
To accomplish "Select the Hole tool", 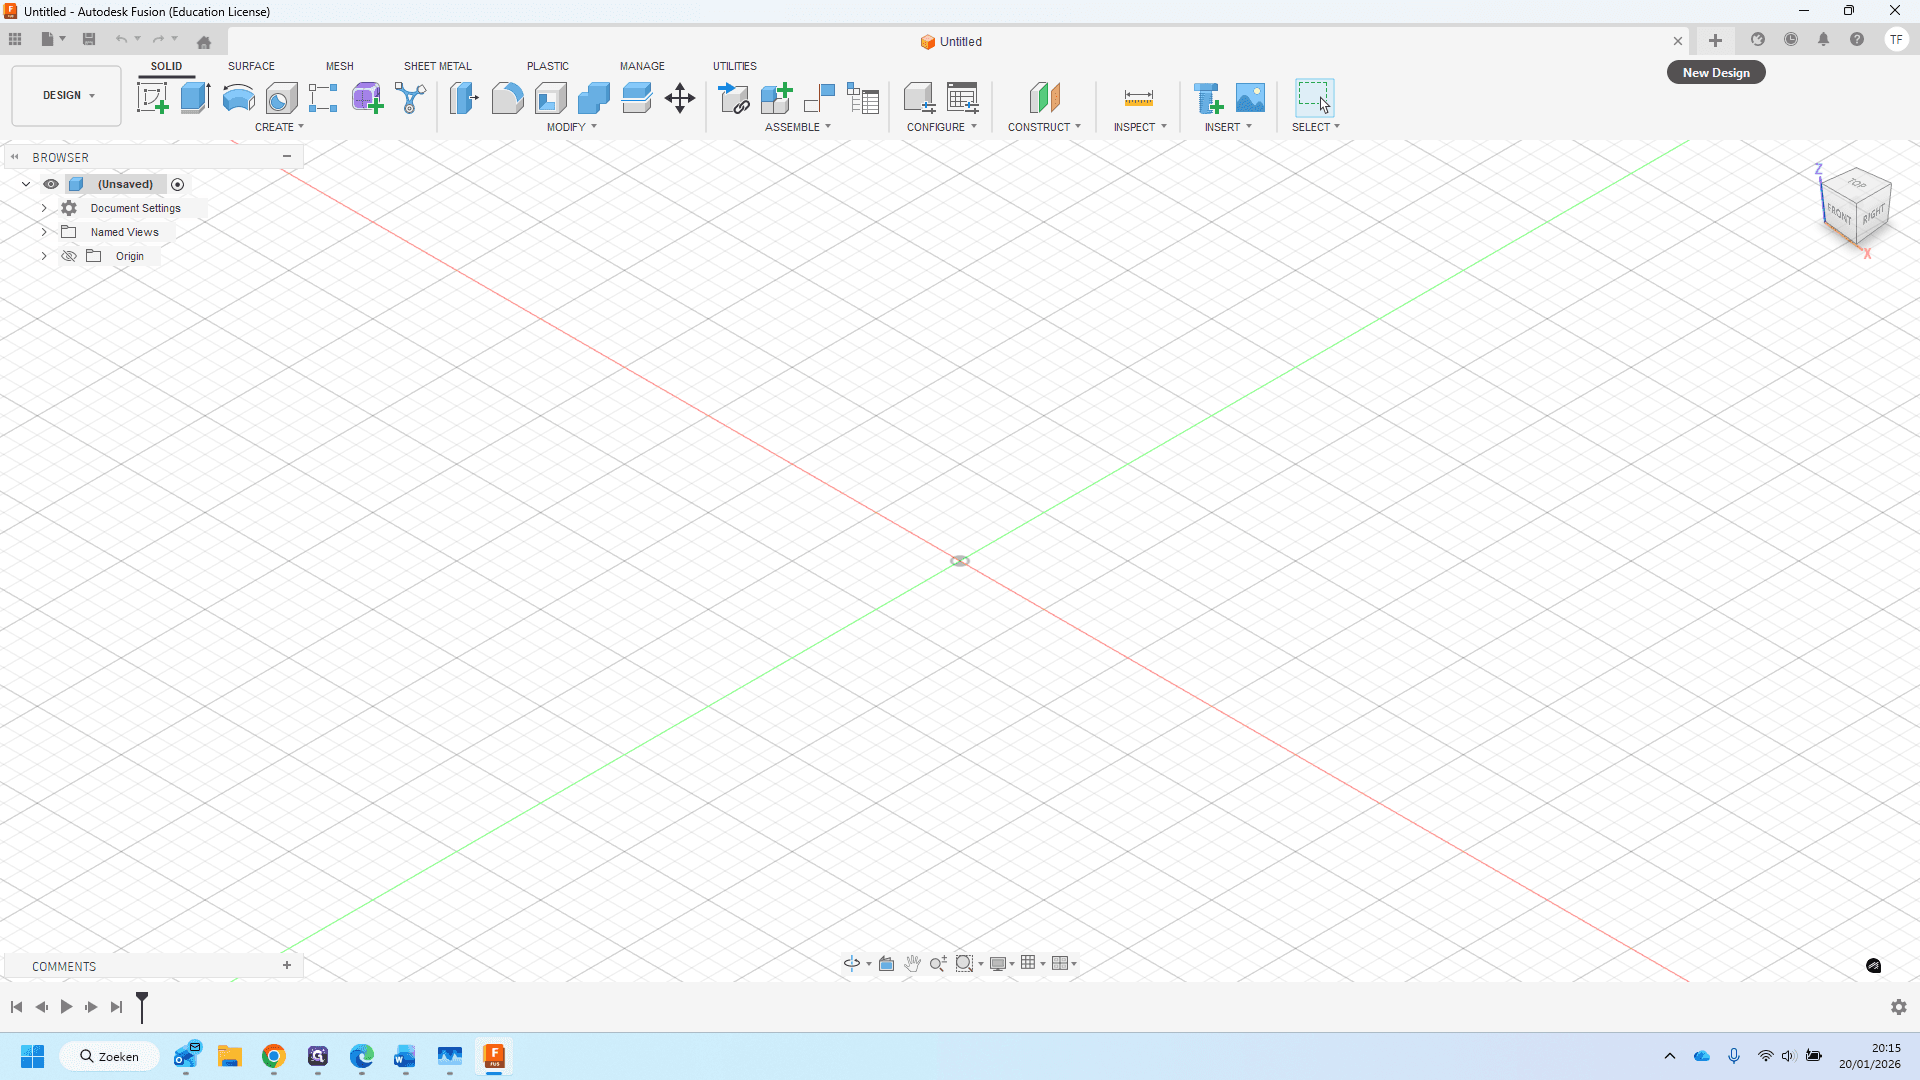I will point(281,98).
